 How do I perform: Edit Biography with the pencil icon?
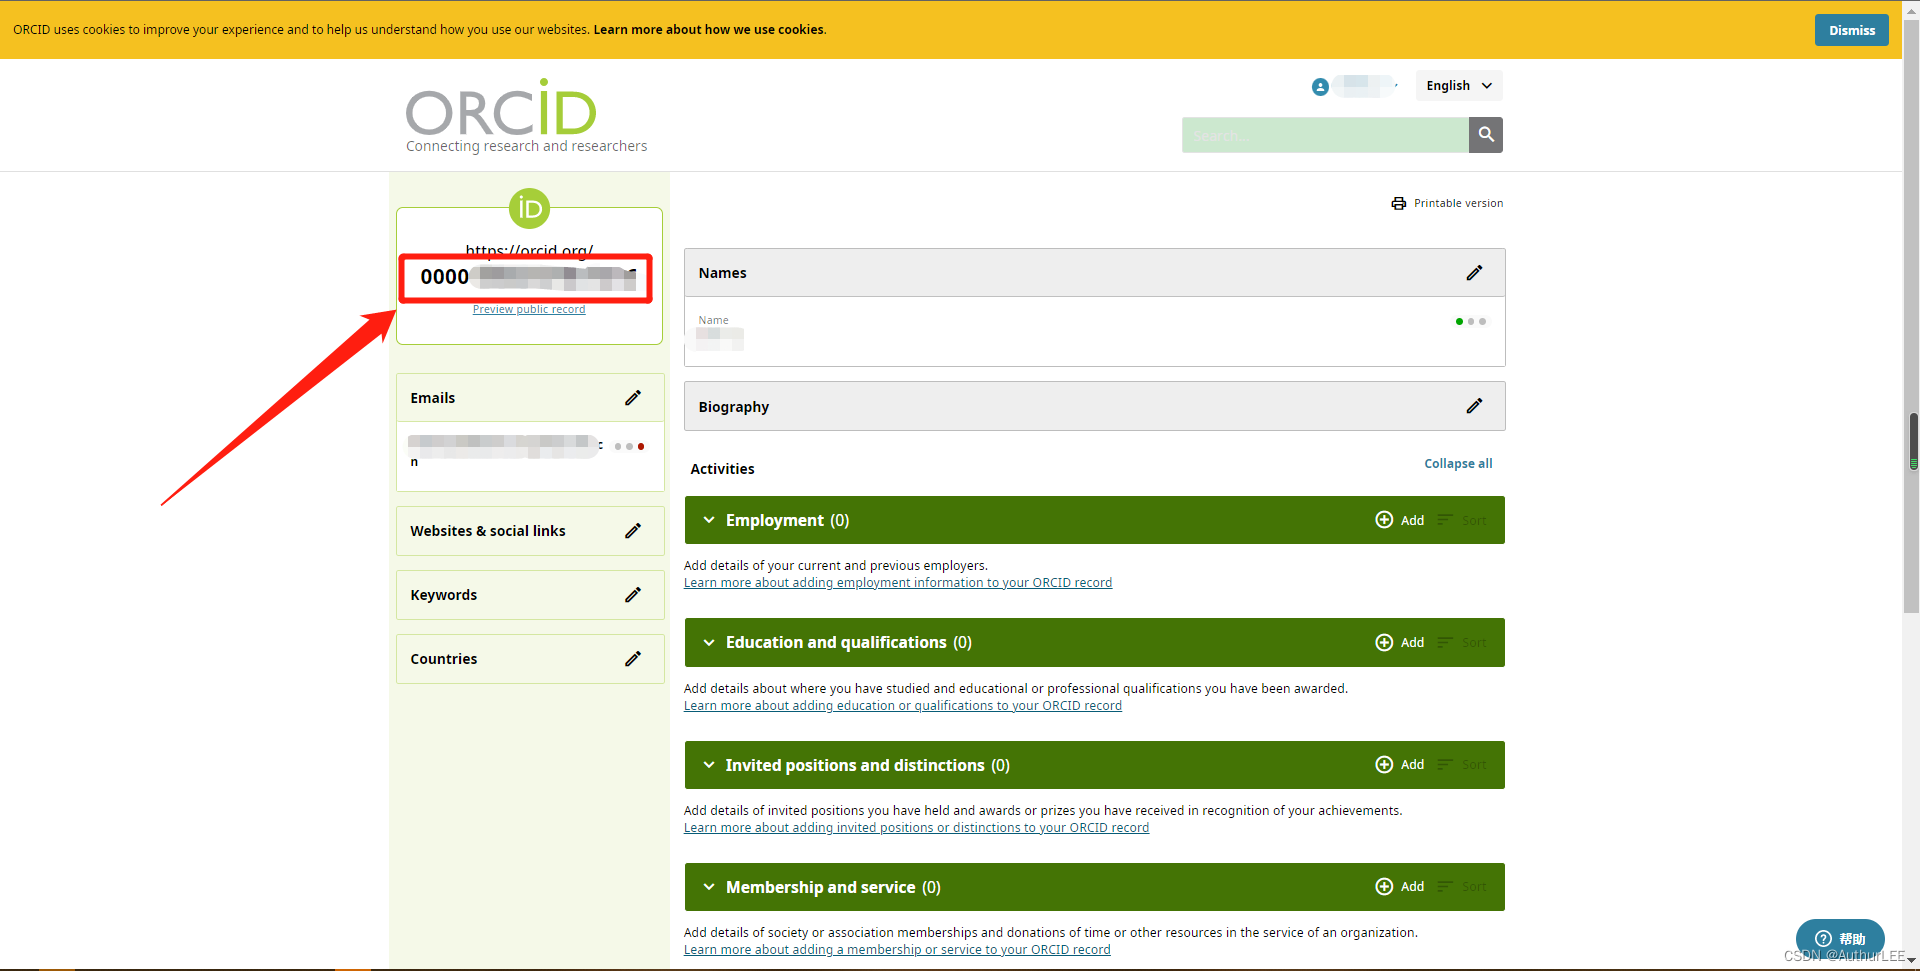pos(1474,406)
